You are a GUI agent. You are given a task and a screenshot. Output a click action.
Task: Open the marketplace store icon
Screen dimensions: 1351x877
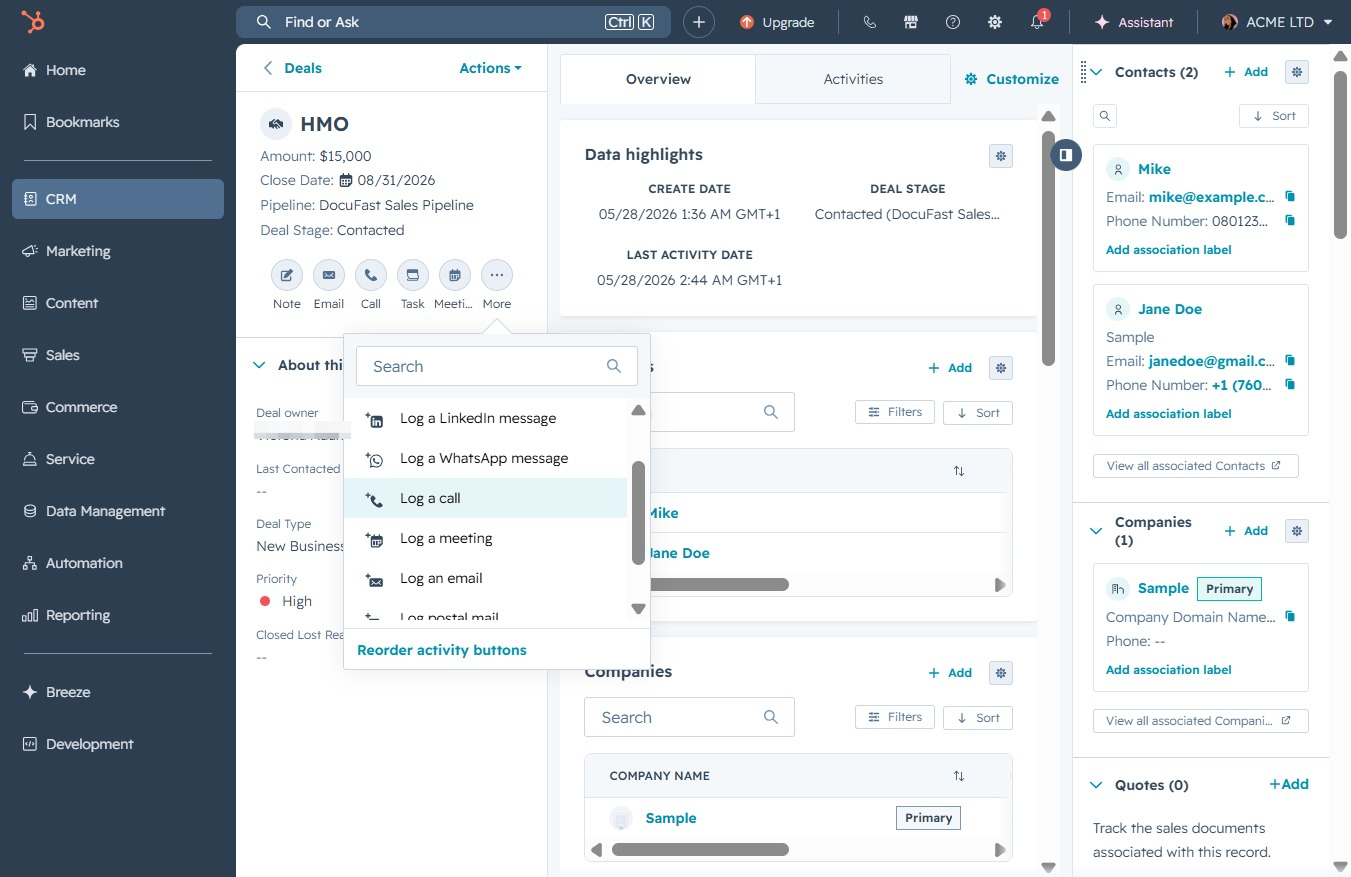click(911, 22)
